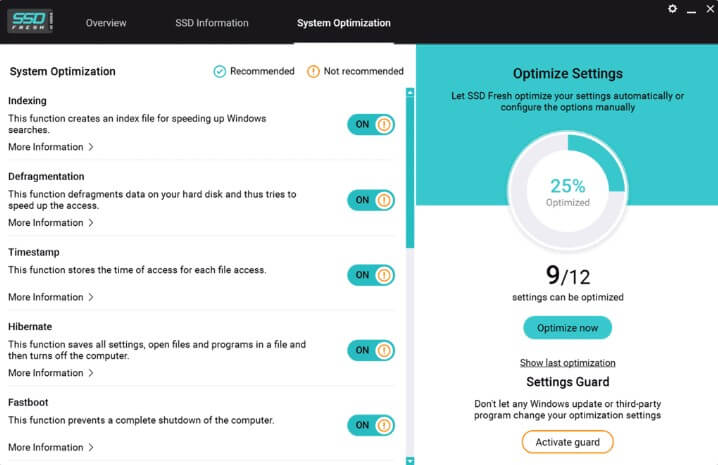
Task: Click the Recommended checkmark legend icon
Action: [x=220, y=71]
